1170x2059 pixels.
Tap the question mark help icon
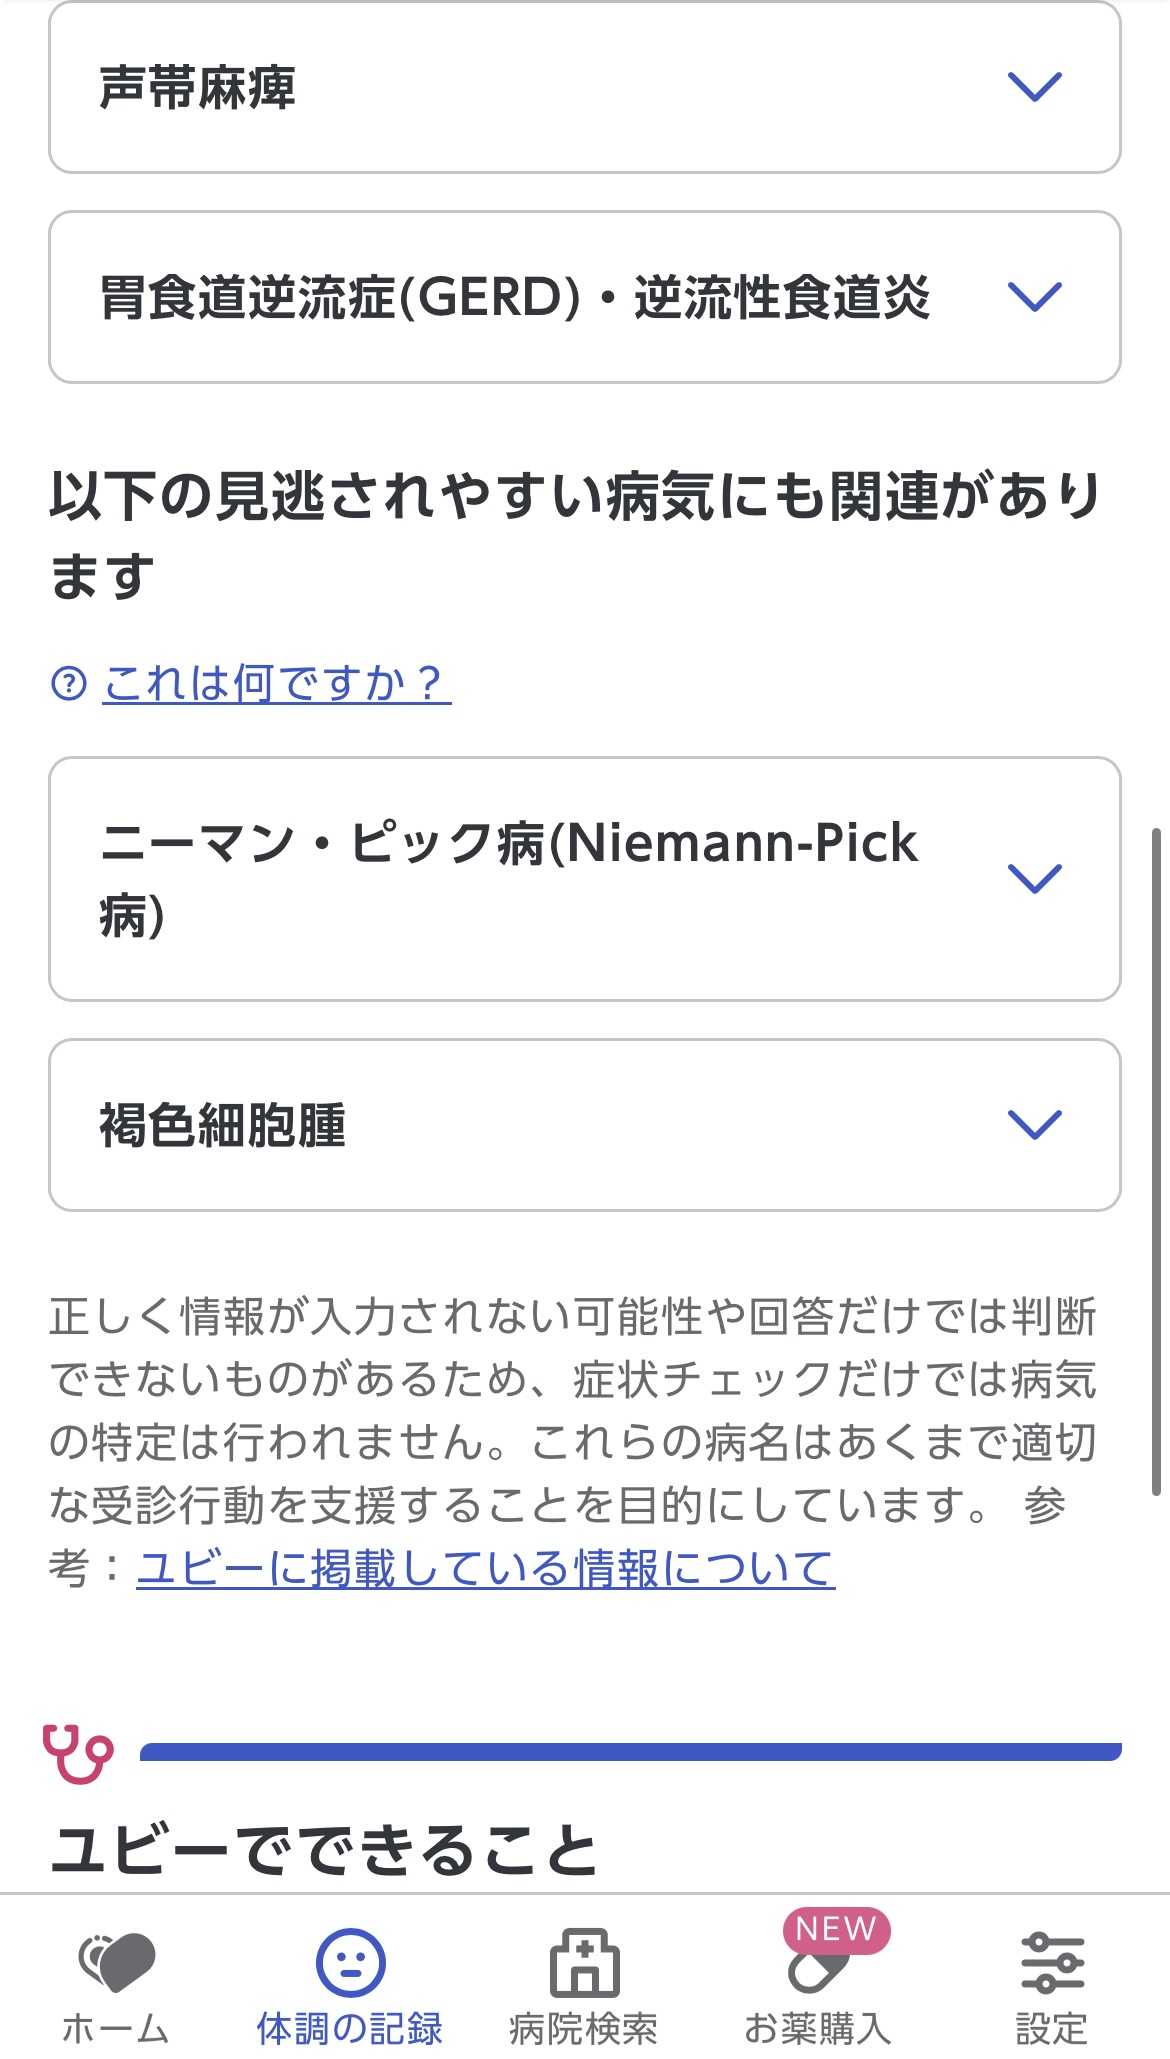(x=69, y=684)
